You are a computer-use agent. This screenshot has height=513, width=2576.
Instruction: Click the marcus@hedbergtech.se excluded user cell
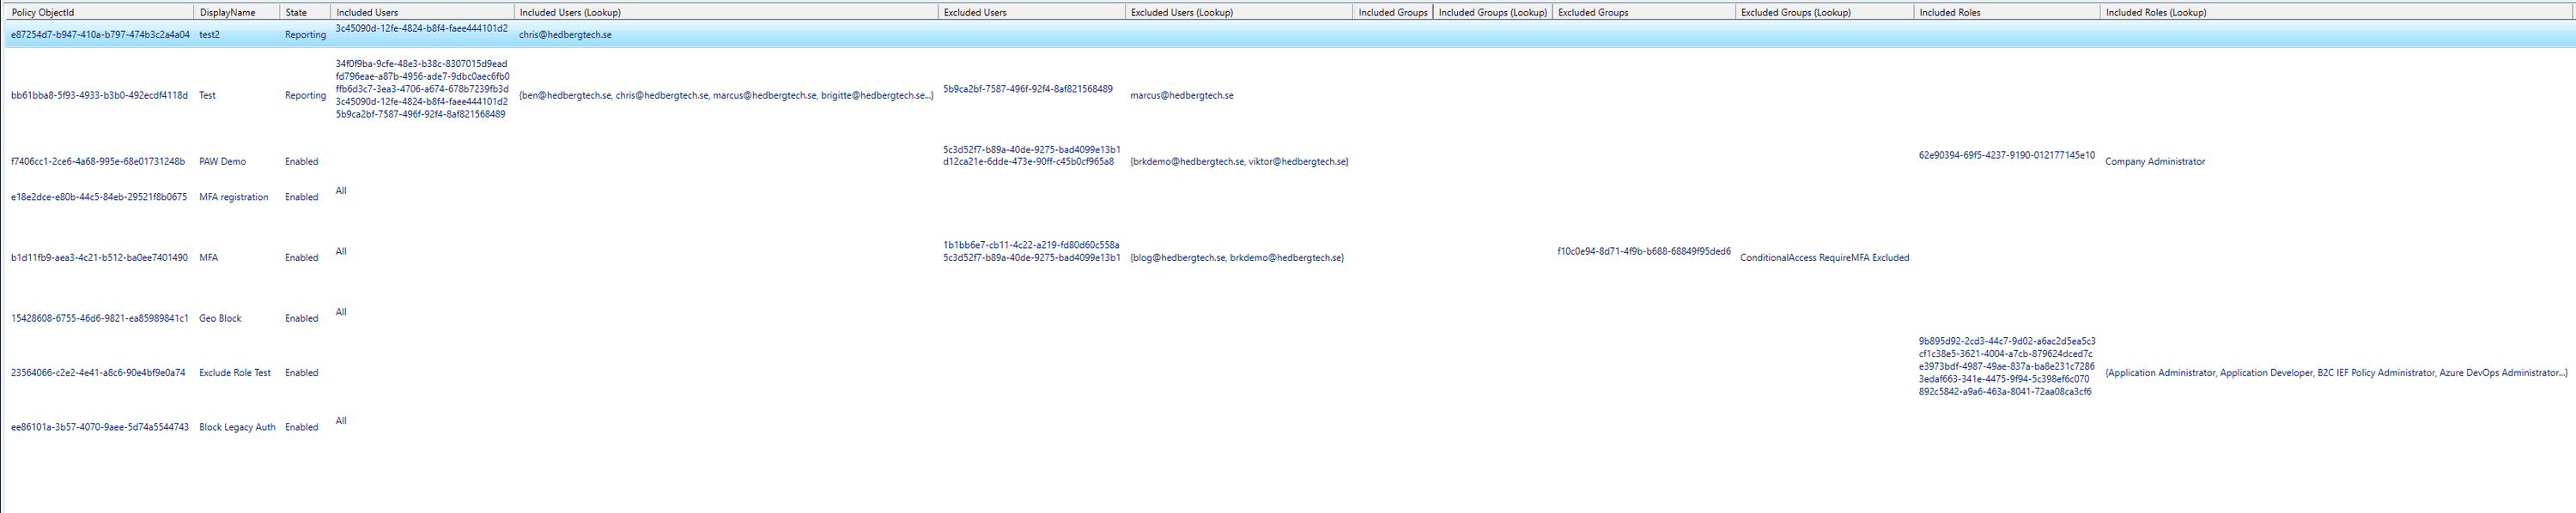[x=1181, y=96]
